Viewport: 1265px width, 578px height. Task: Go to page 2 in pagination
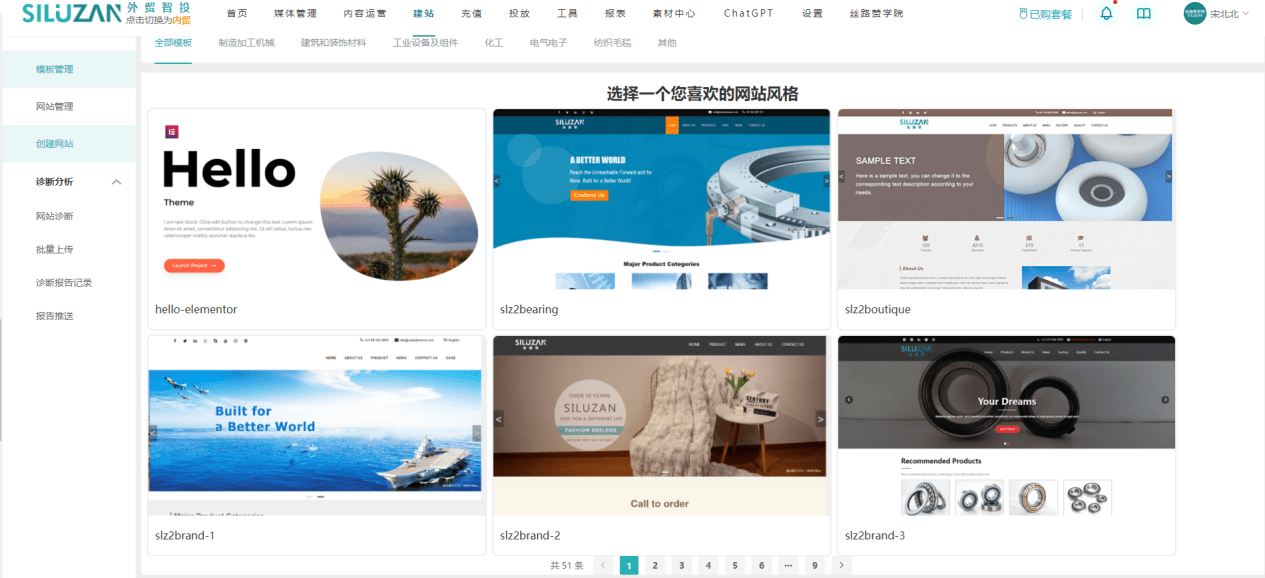[x=655, y=565]
